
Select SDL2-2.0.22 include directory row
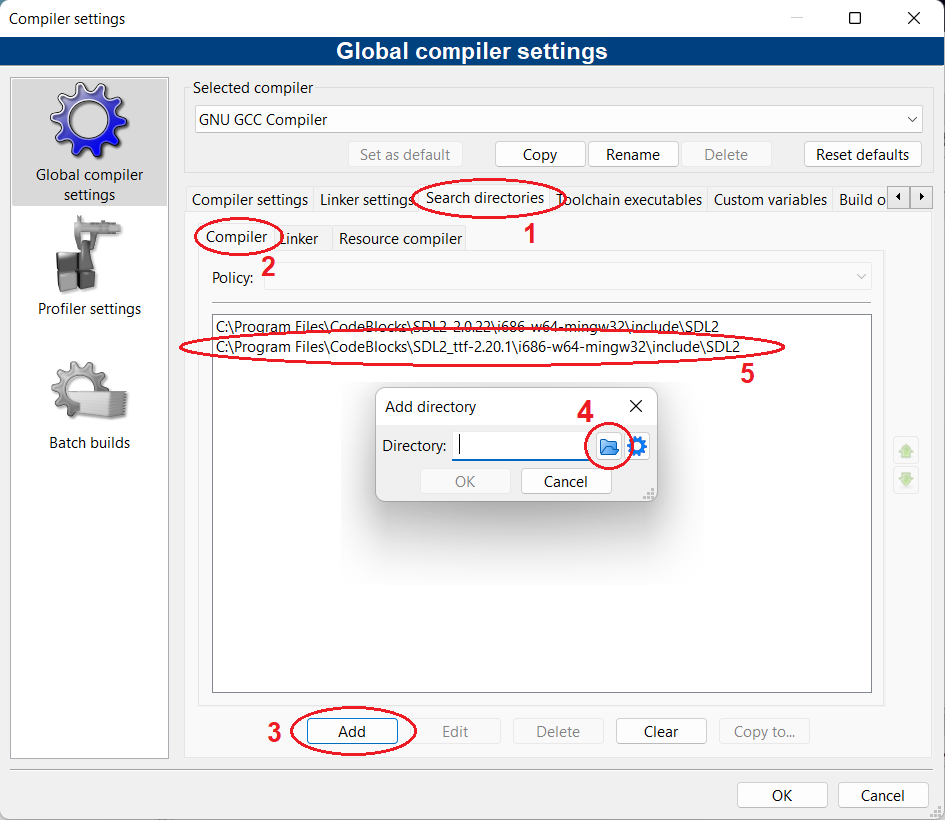click(x=541, y=327)
